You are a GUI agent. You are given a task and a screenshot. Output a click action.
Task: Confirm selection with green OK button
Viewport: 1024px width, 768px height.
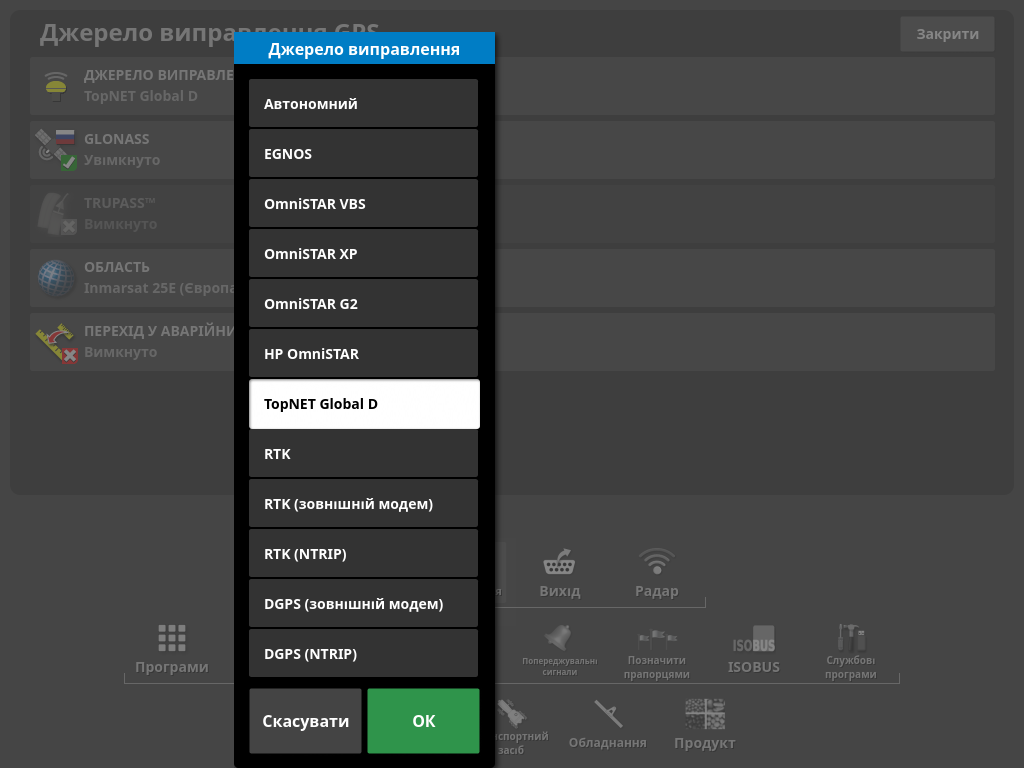coord(423,721)
